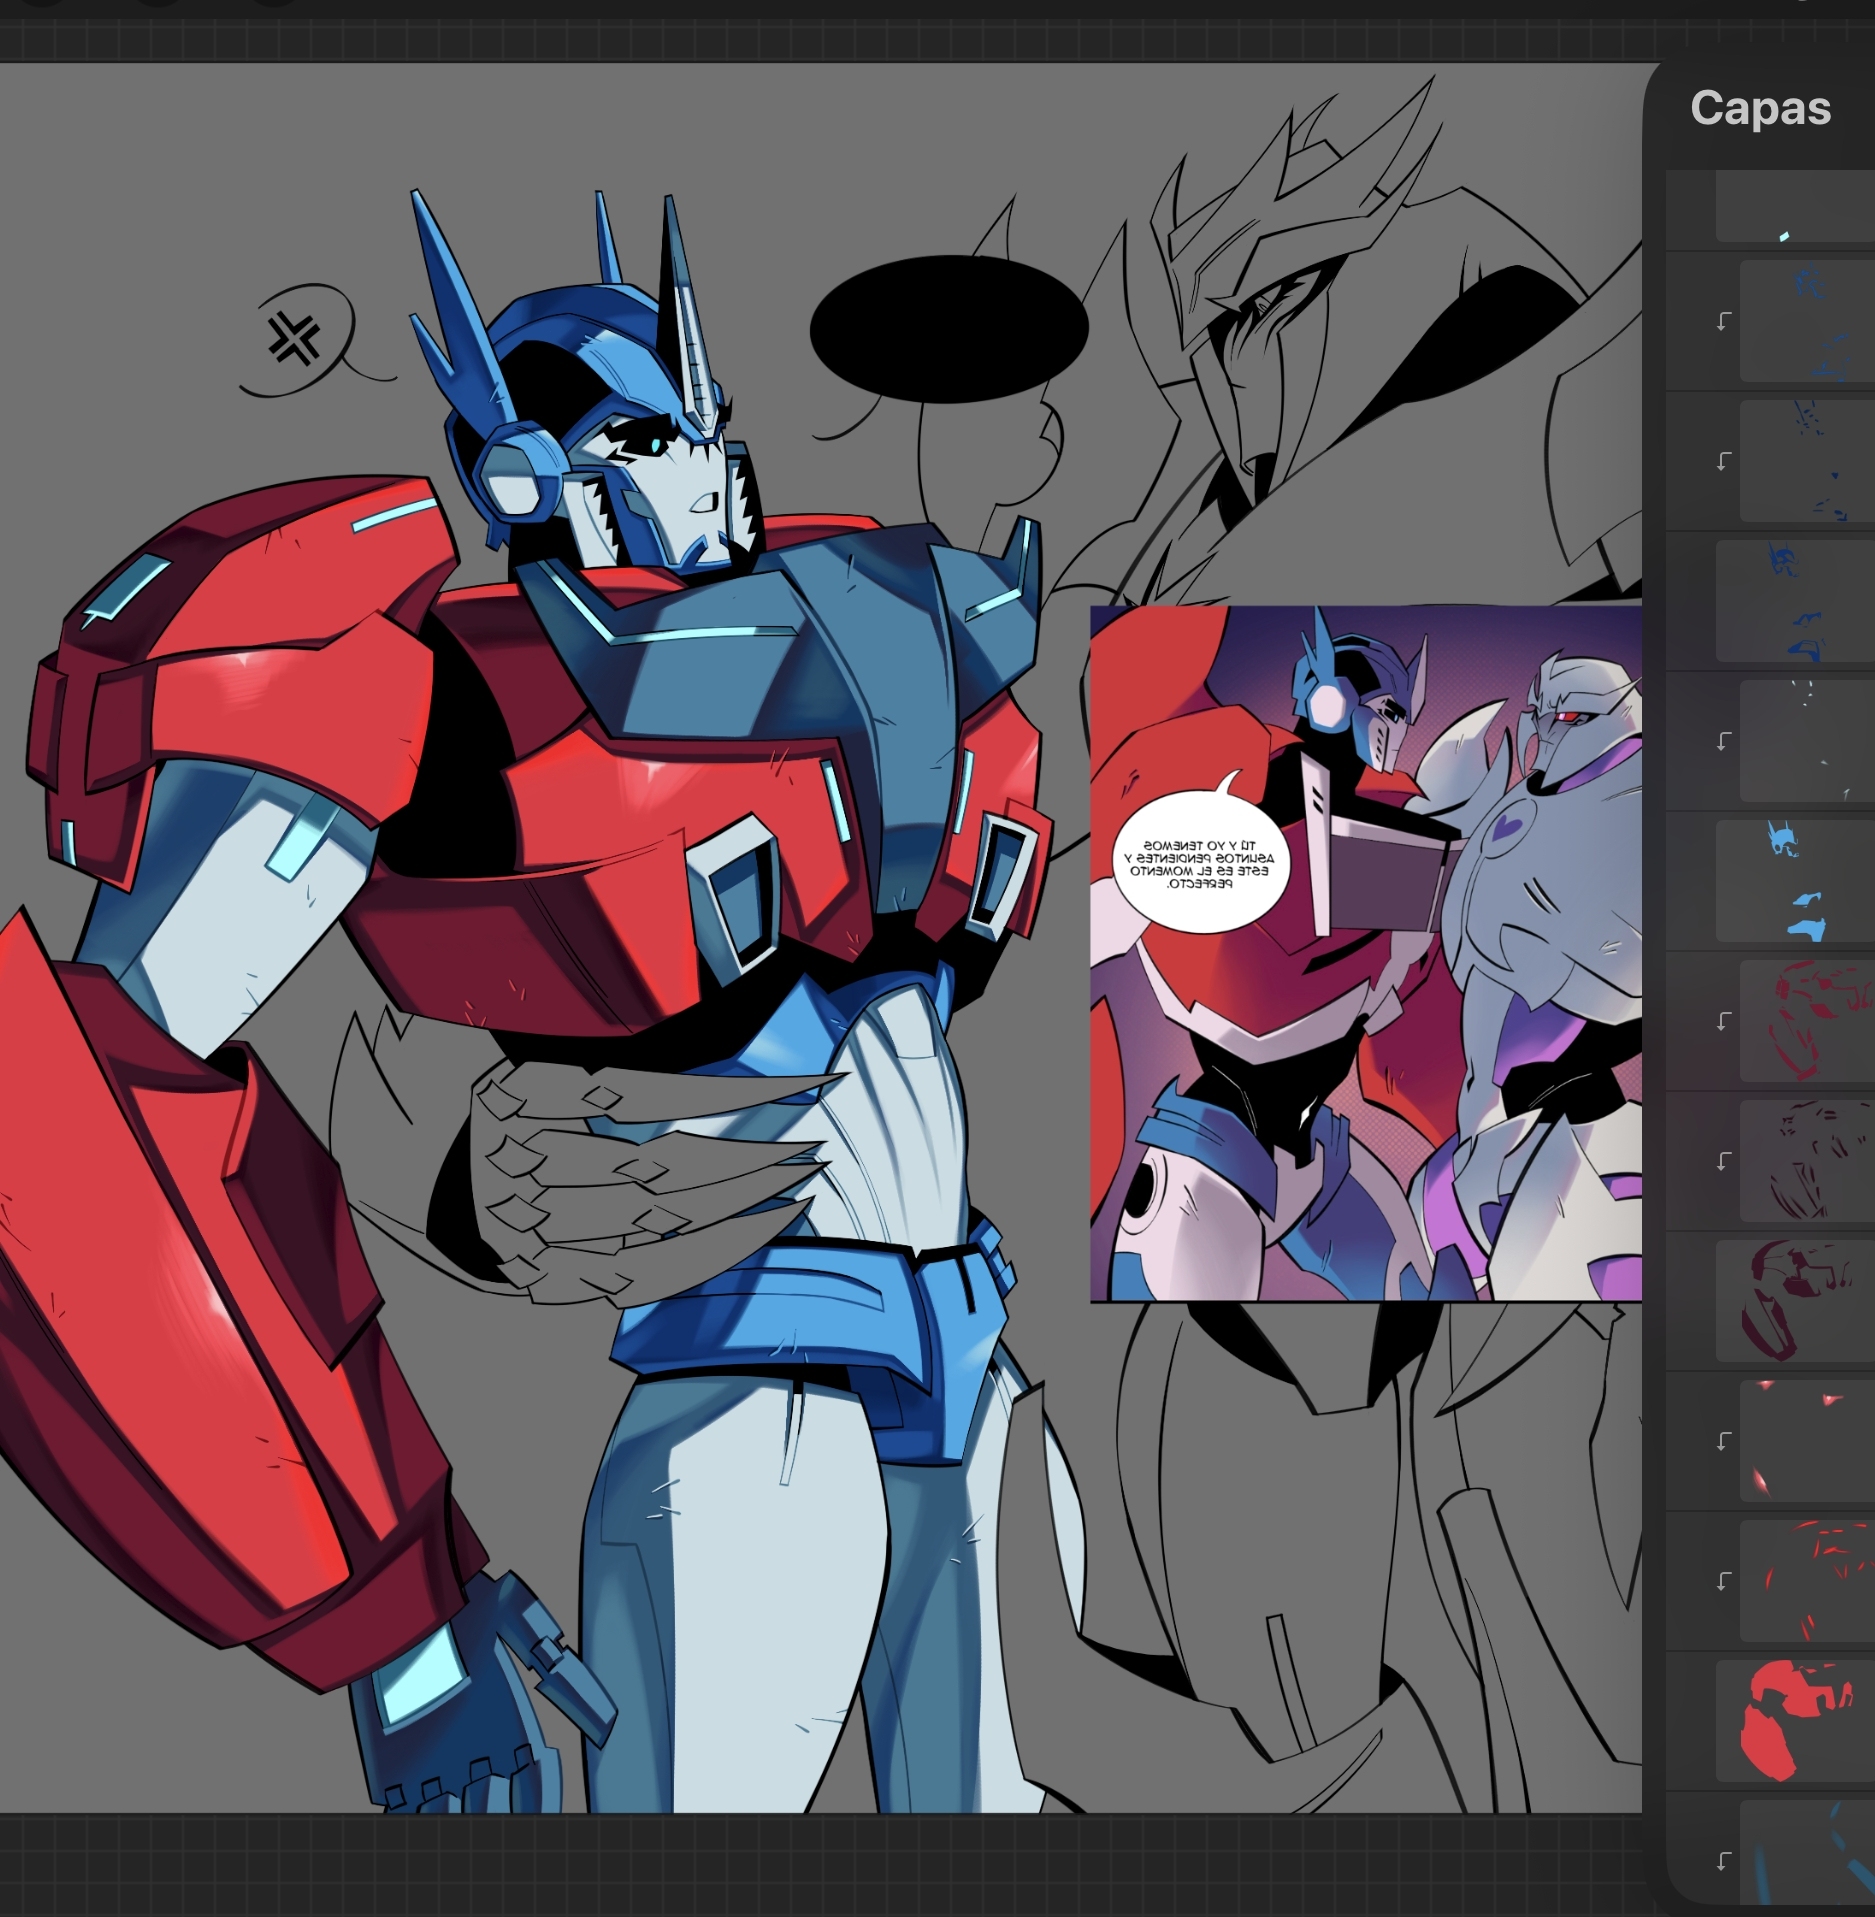Tap the Capas panel title
Image resolution: width=1875 pixels, height=1917 pixels.
[1760, 108]
